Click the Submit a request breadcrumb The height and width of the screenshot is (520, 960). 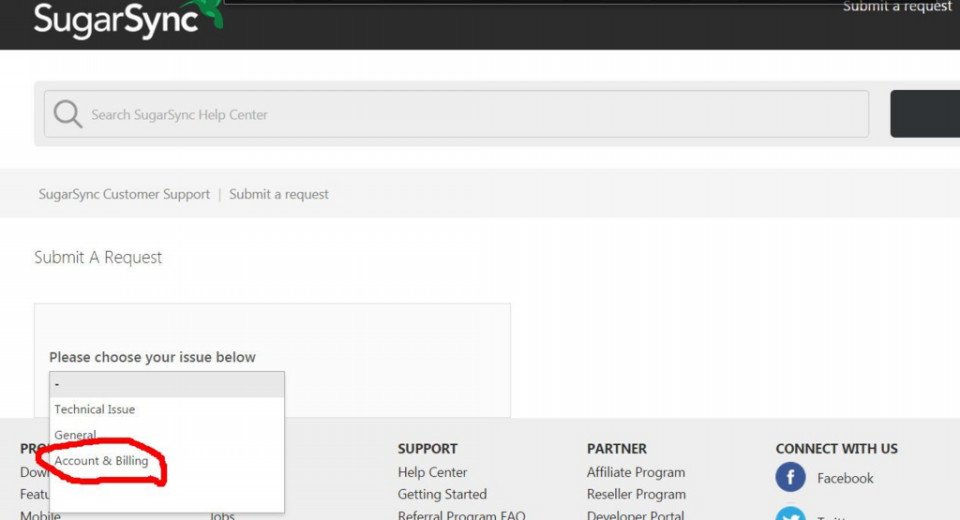point(279,194)
